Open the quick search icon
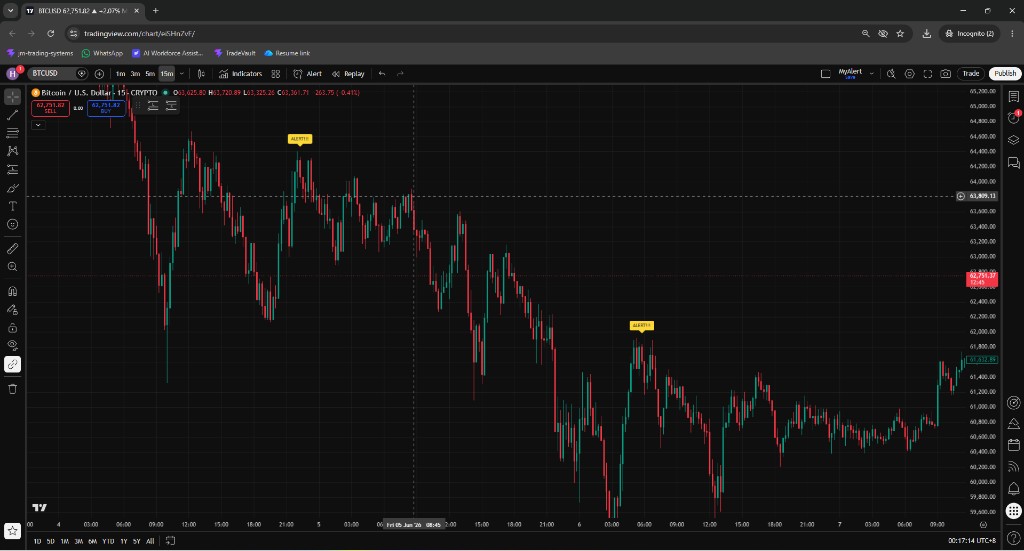 click(x=891, y=74)
